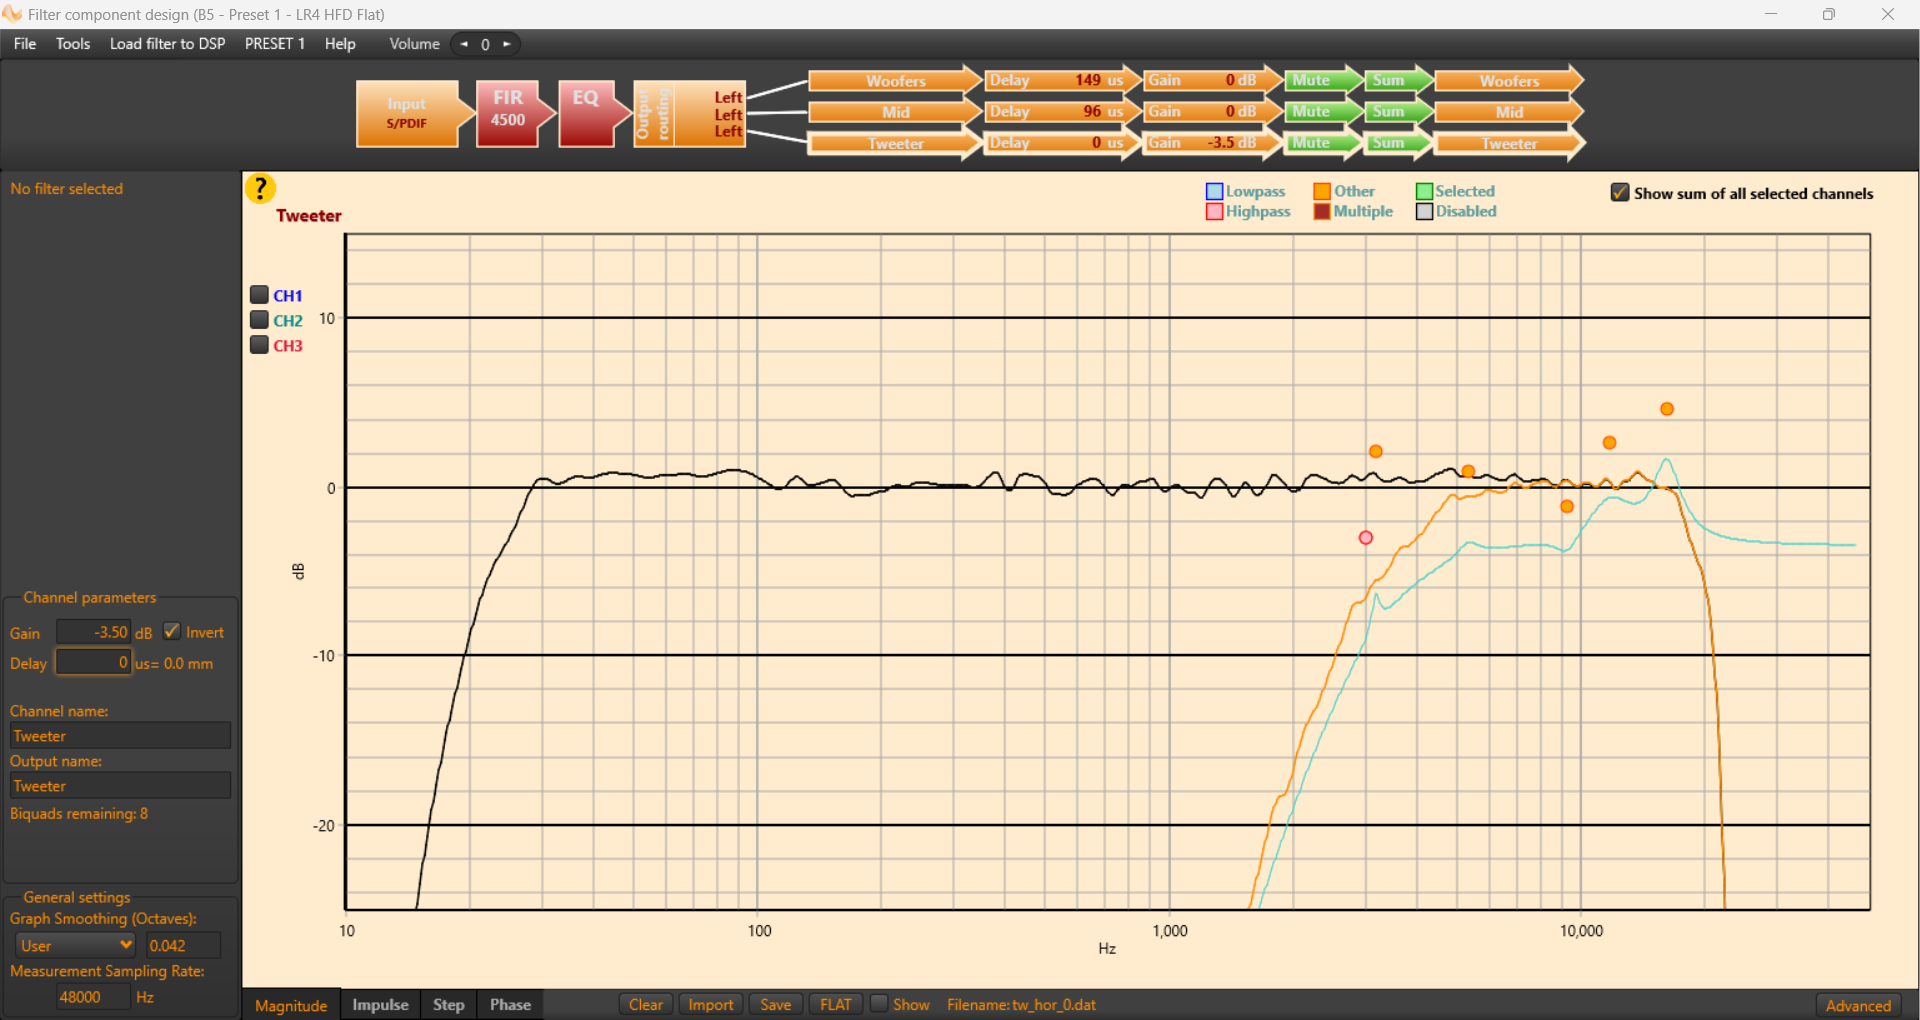The width and height of the screenshot is (1920, 1020).
Task: Click the yellow question mark help icon
Action: (260, 188)
